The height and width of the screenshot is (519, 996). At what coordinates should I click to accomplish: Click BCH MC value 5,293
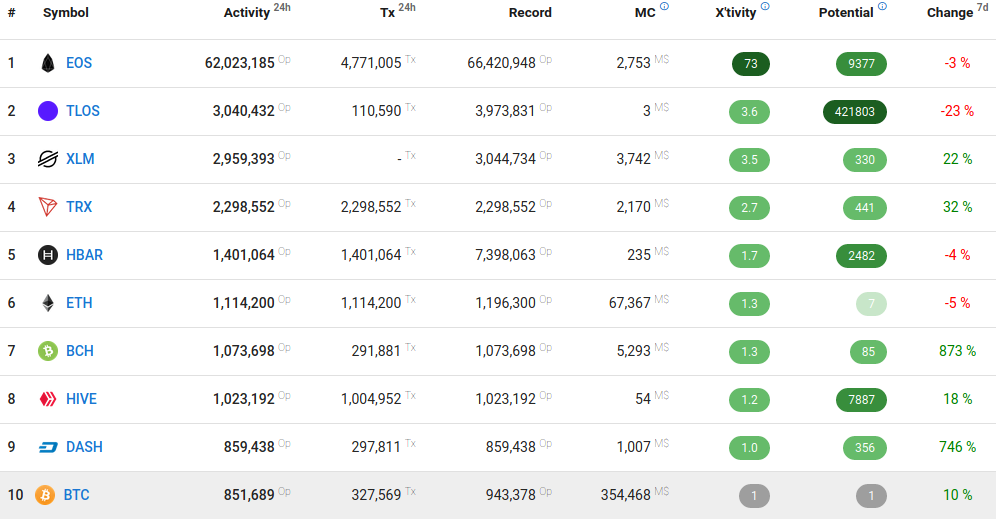(x=633, y=351)
